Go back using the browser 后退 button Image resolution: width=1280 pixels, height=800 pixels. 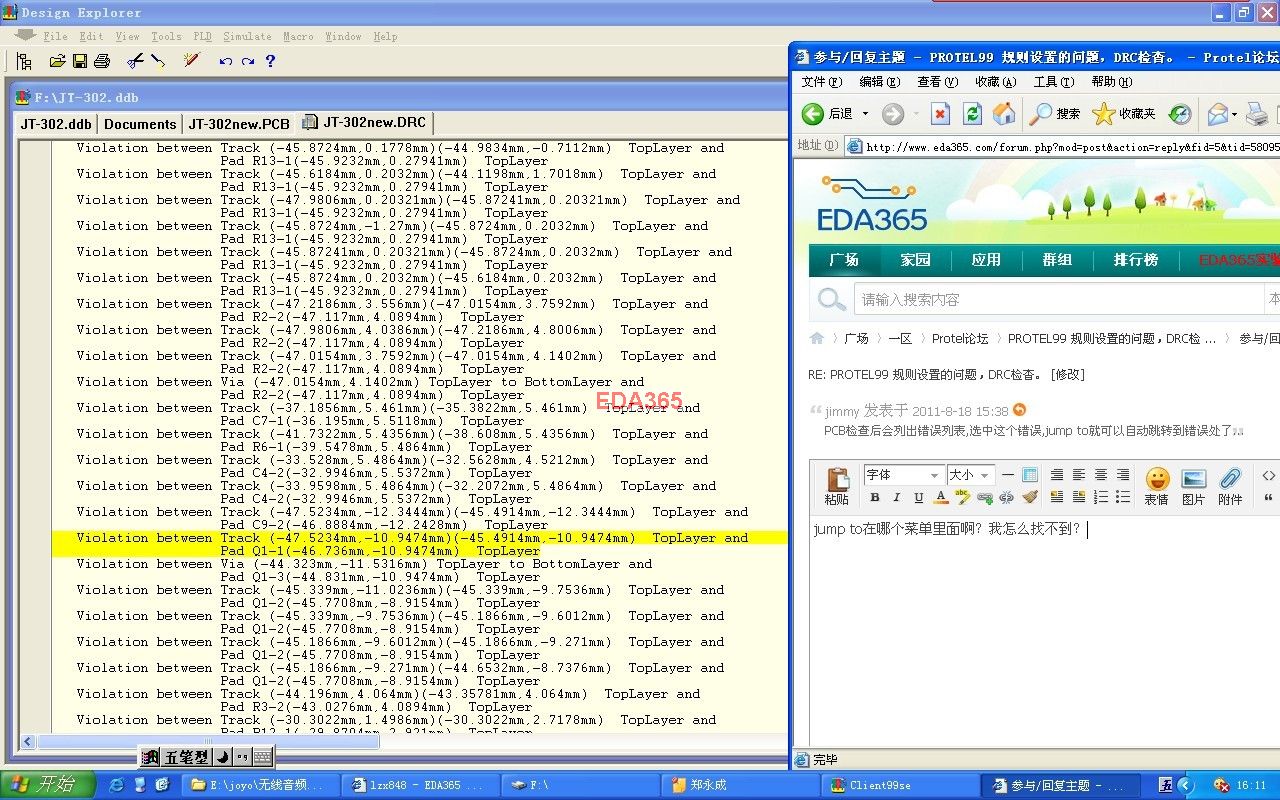pos(828,114)
